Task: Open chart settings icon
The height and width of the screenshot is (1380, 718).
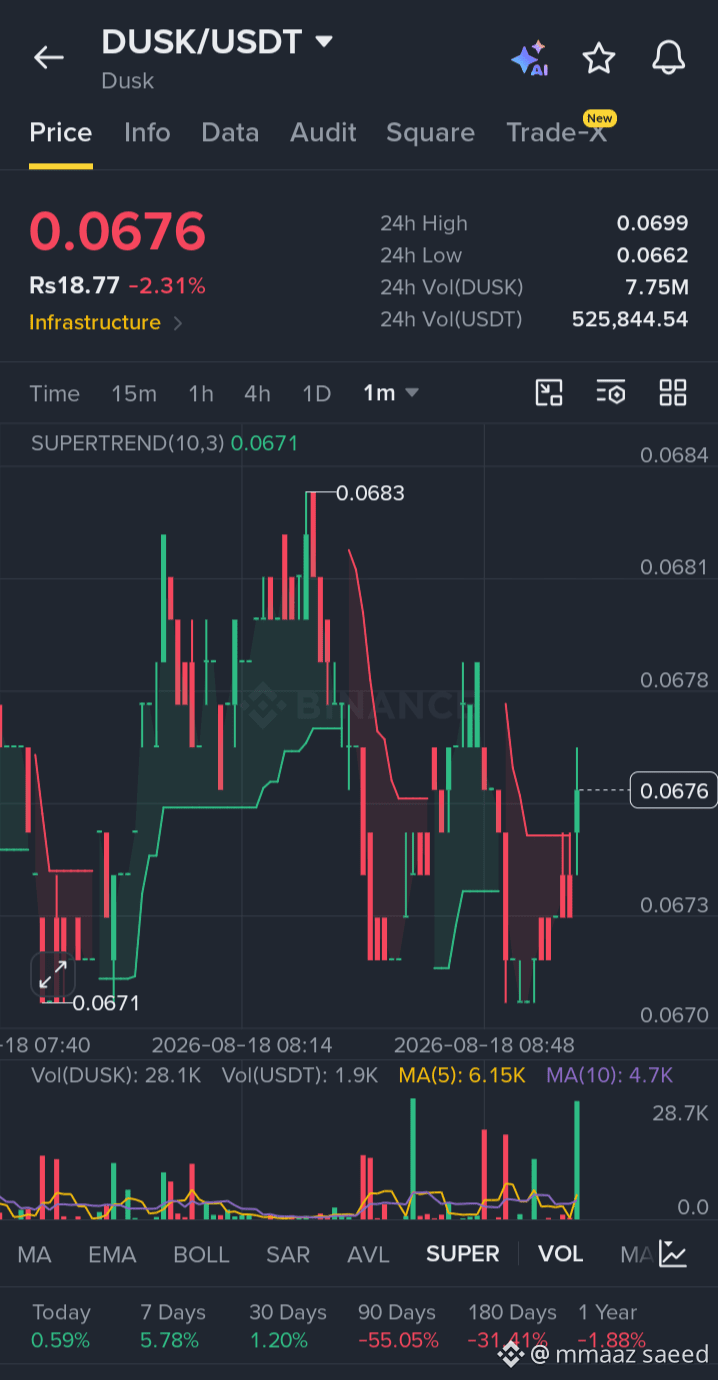Action: pos(610,393)
